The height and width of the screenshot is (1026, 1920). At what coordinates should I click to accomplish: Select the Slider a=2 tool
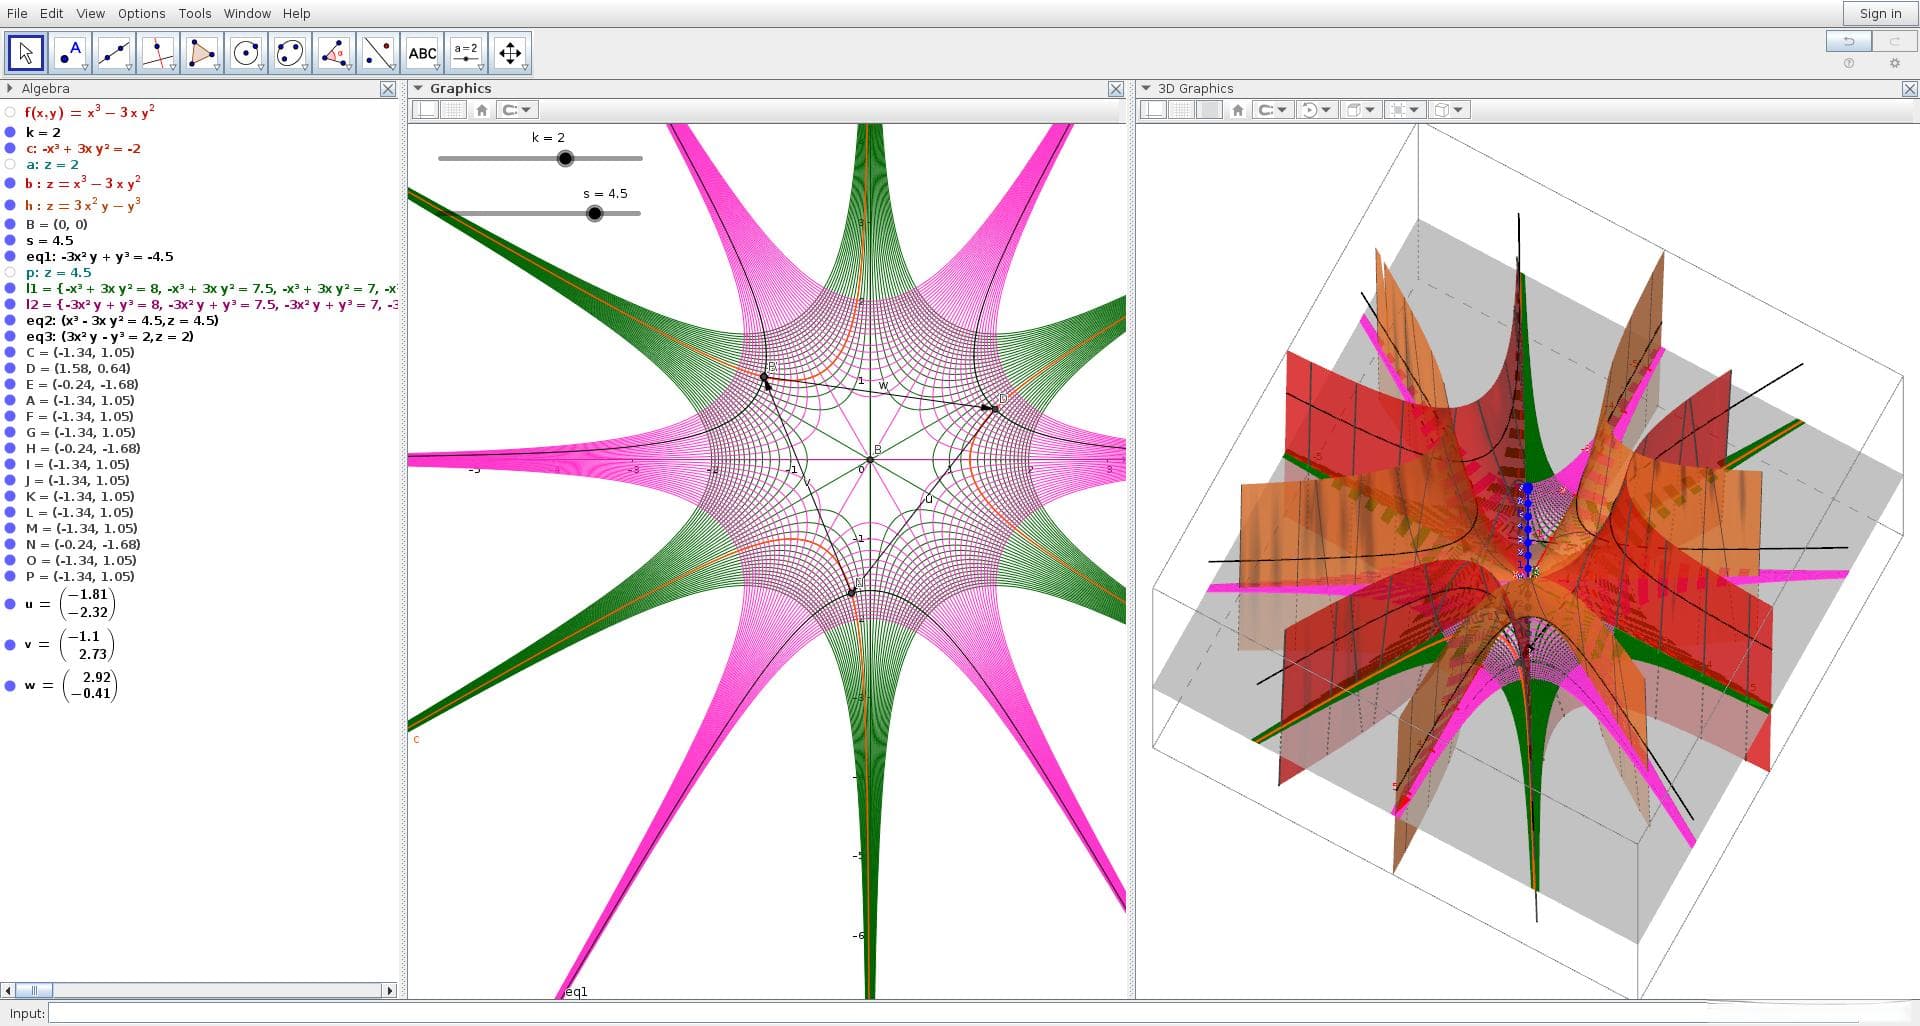point(466,53)
